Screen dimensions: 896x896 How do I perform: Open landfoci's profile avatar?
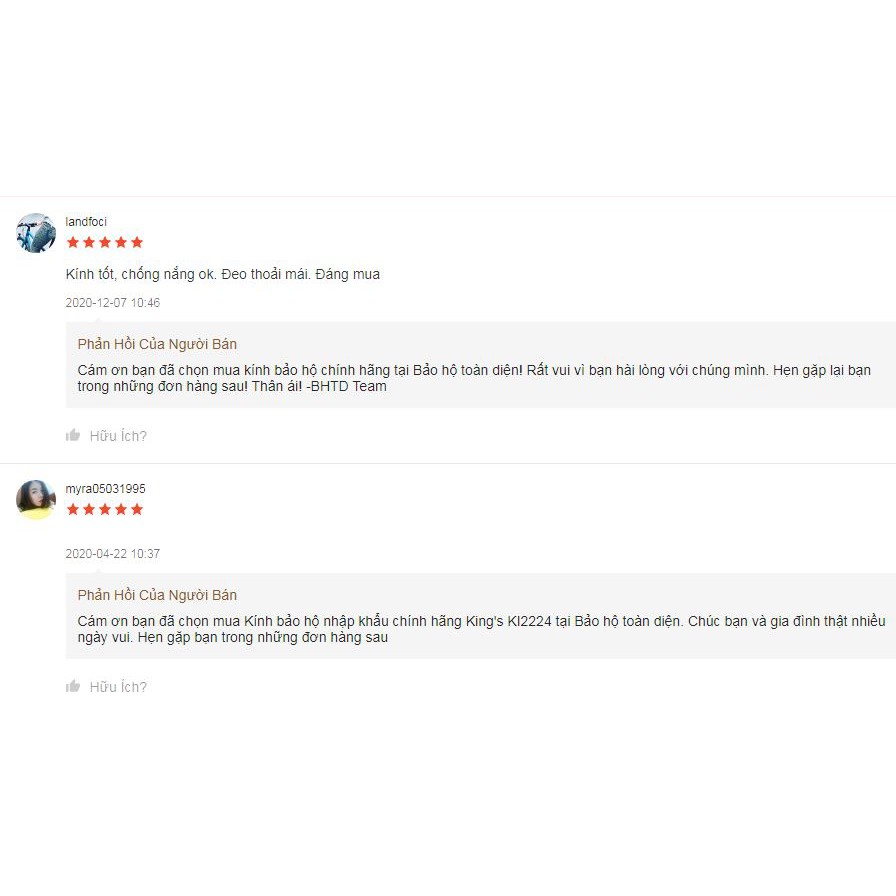tap(36, 233)
